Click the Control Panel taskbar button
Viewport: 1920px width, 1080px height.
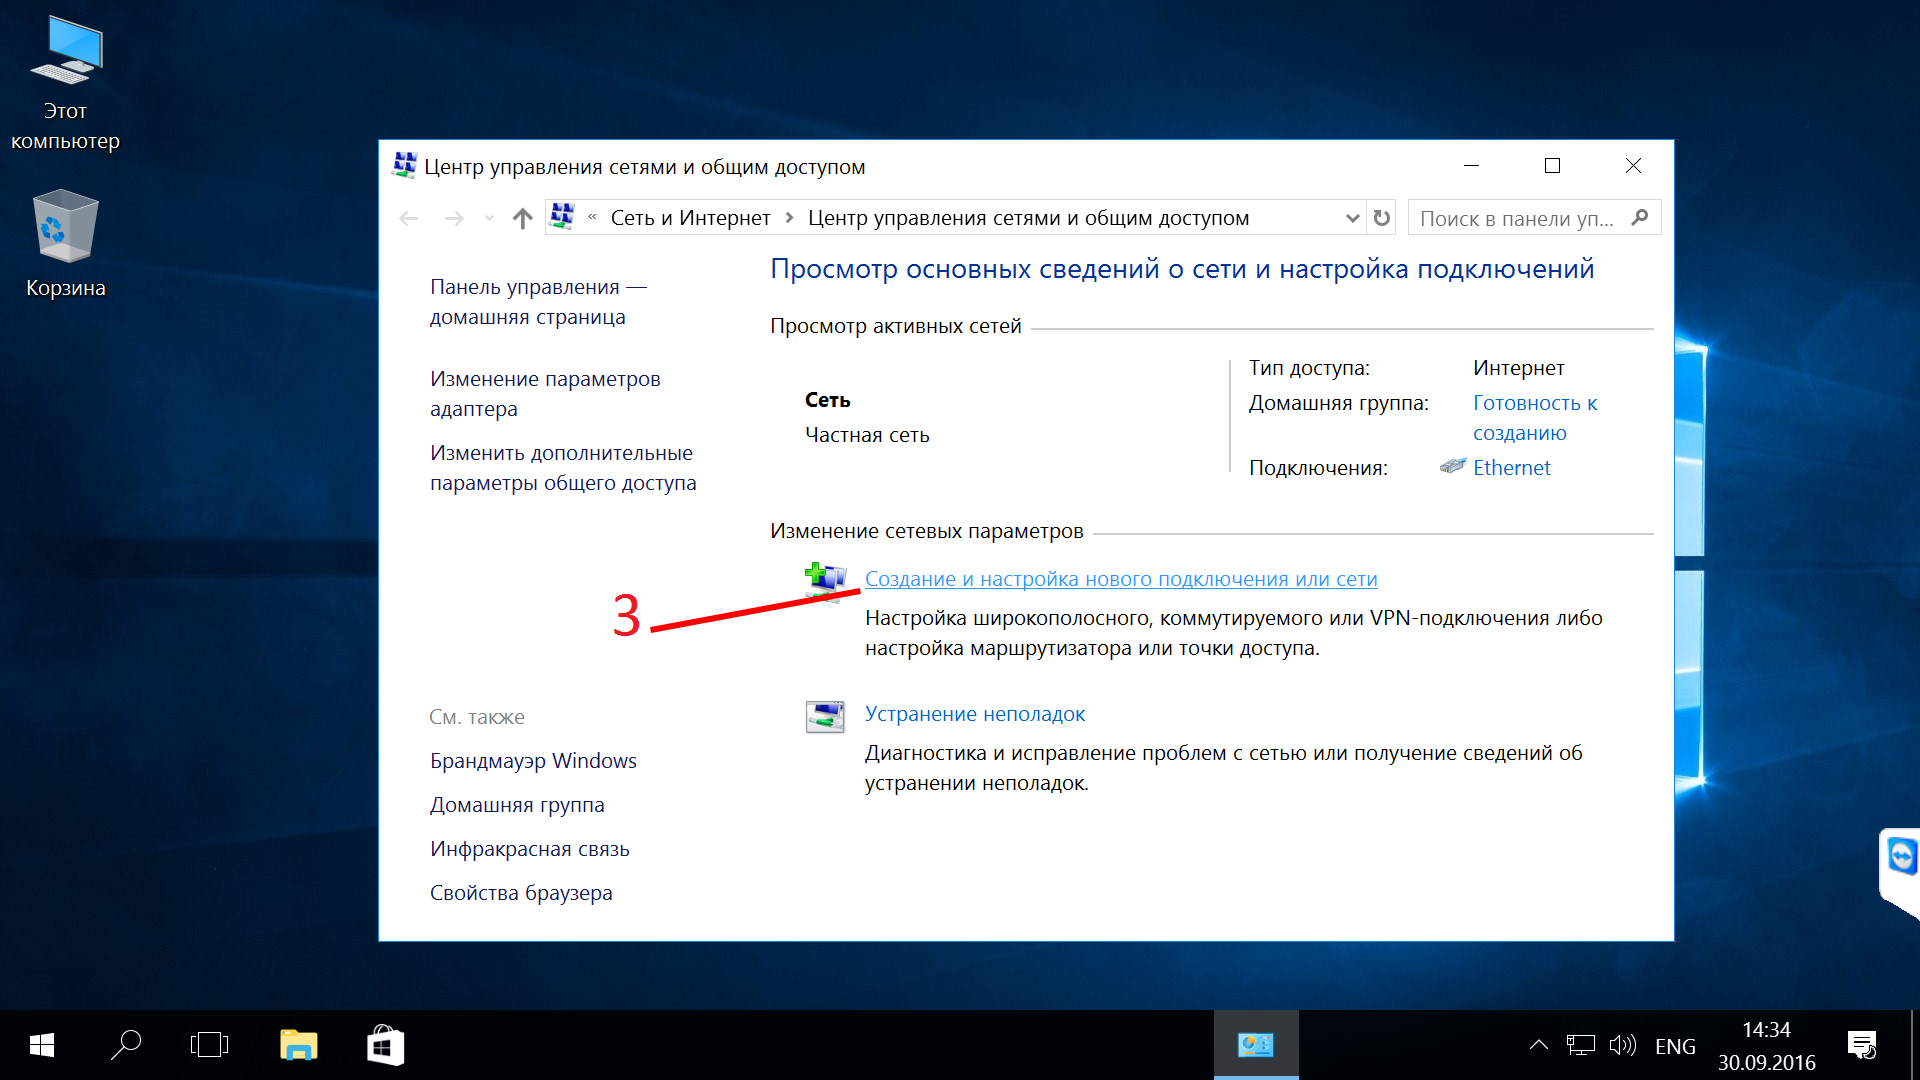[1256, 1045]
